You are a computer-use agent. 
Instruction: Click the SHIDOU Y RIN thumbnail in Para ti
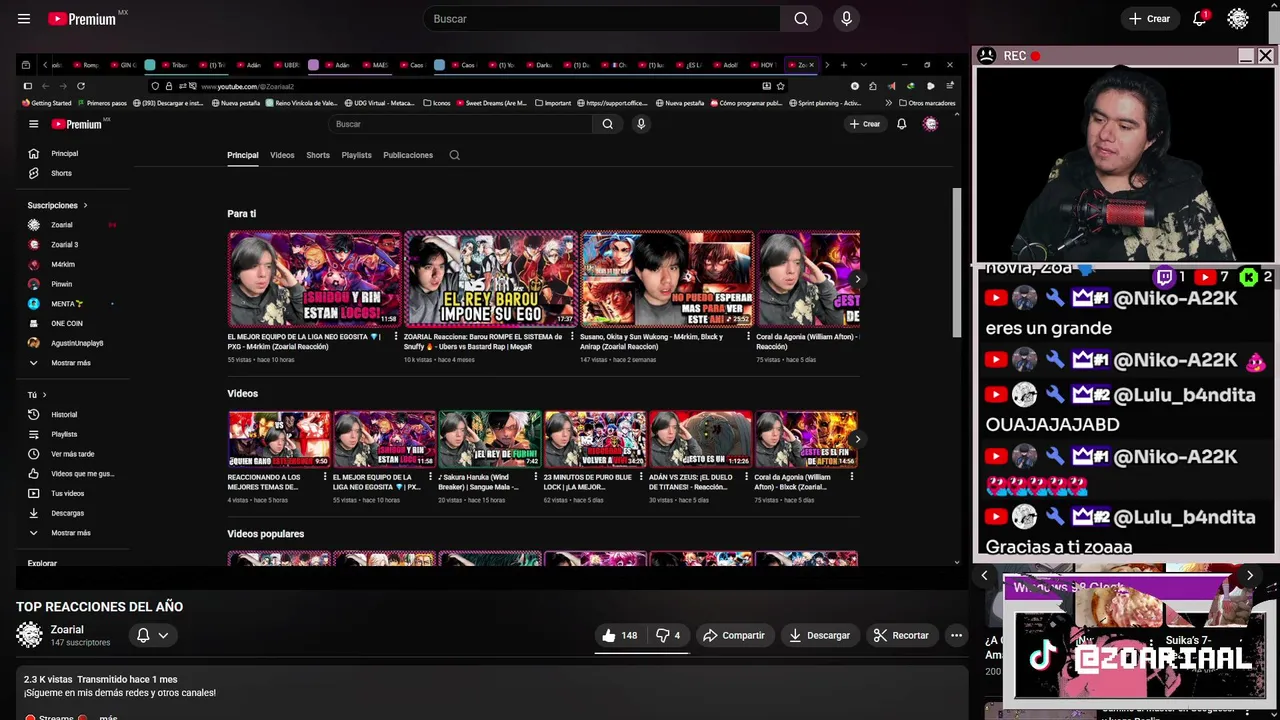click(314, 279)
